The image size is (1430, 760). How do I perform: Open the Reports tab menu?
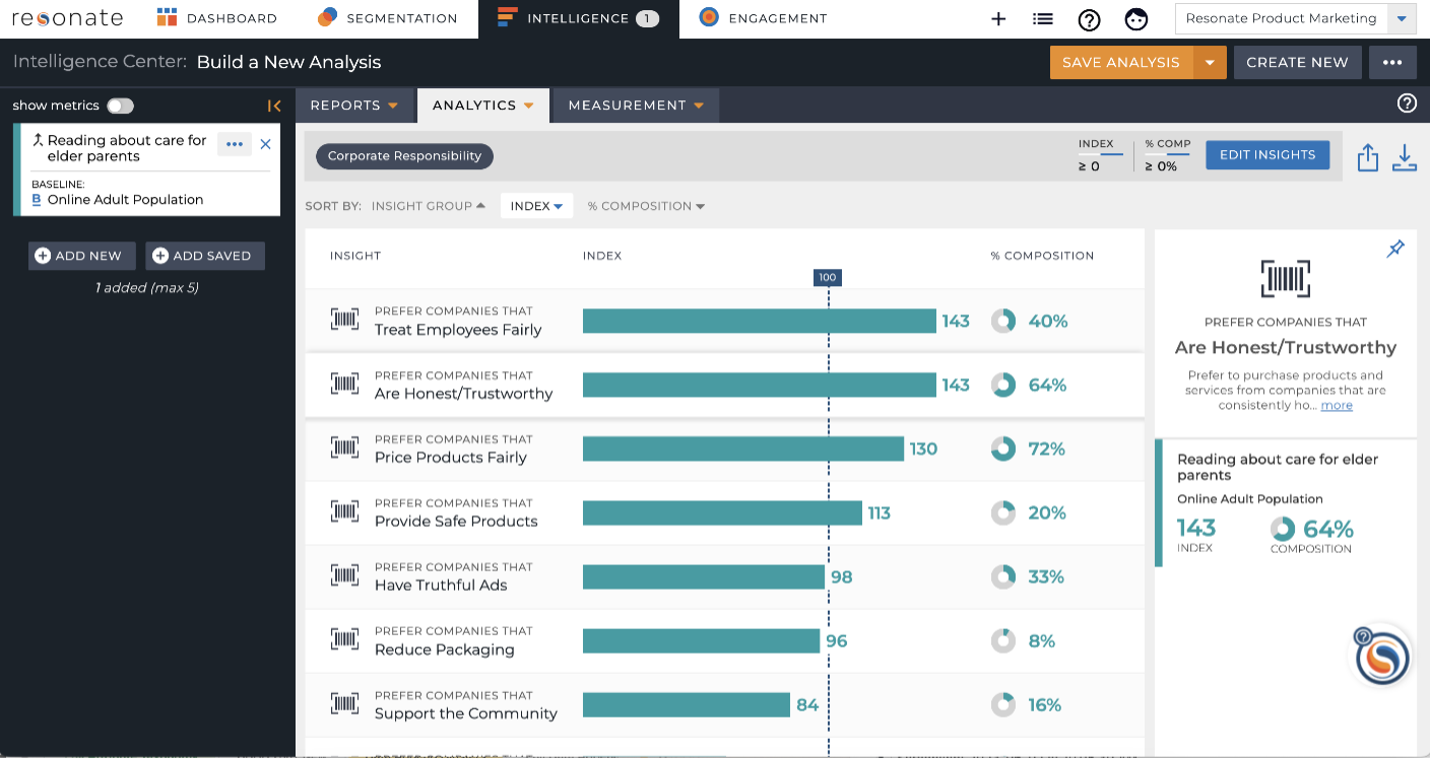click(x=354, y=105)
